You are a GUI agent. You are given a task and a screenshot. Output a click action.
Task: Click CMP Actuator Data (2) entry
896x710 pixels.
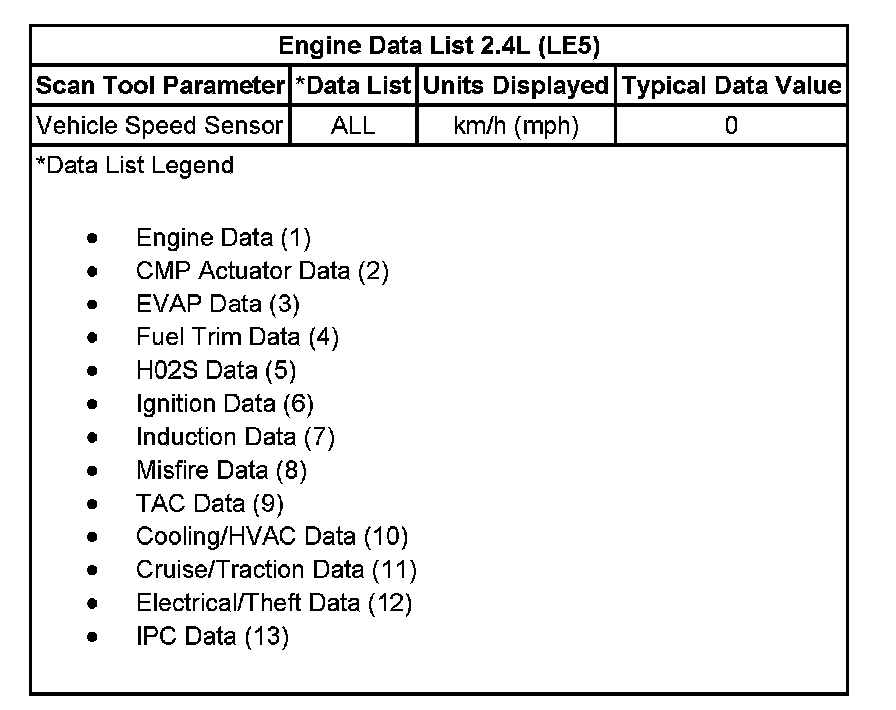pyautogui.click(x=262, y=271)
